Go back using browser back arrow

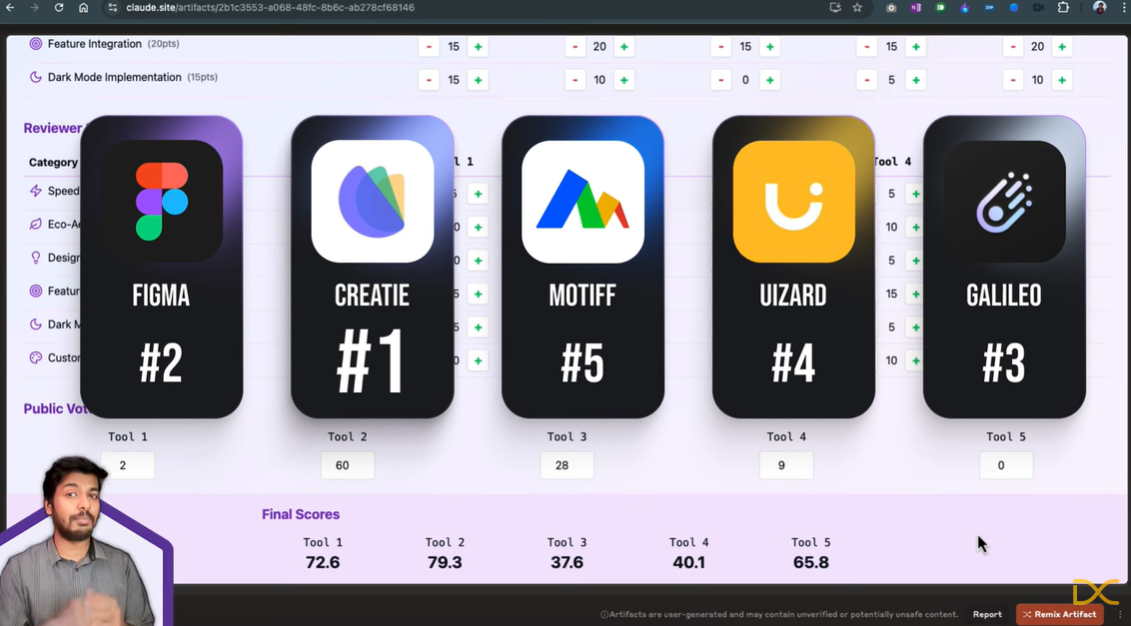10,7
